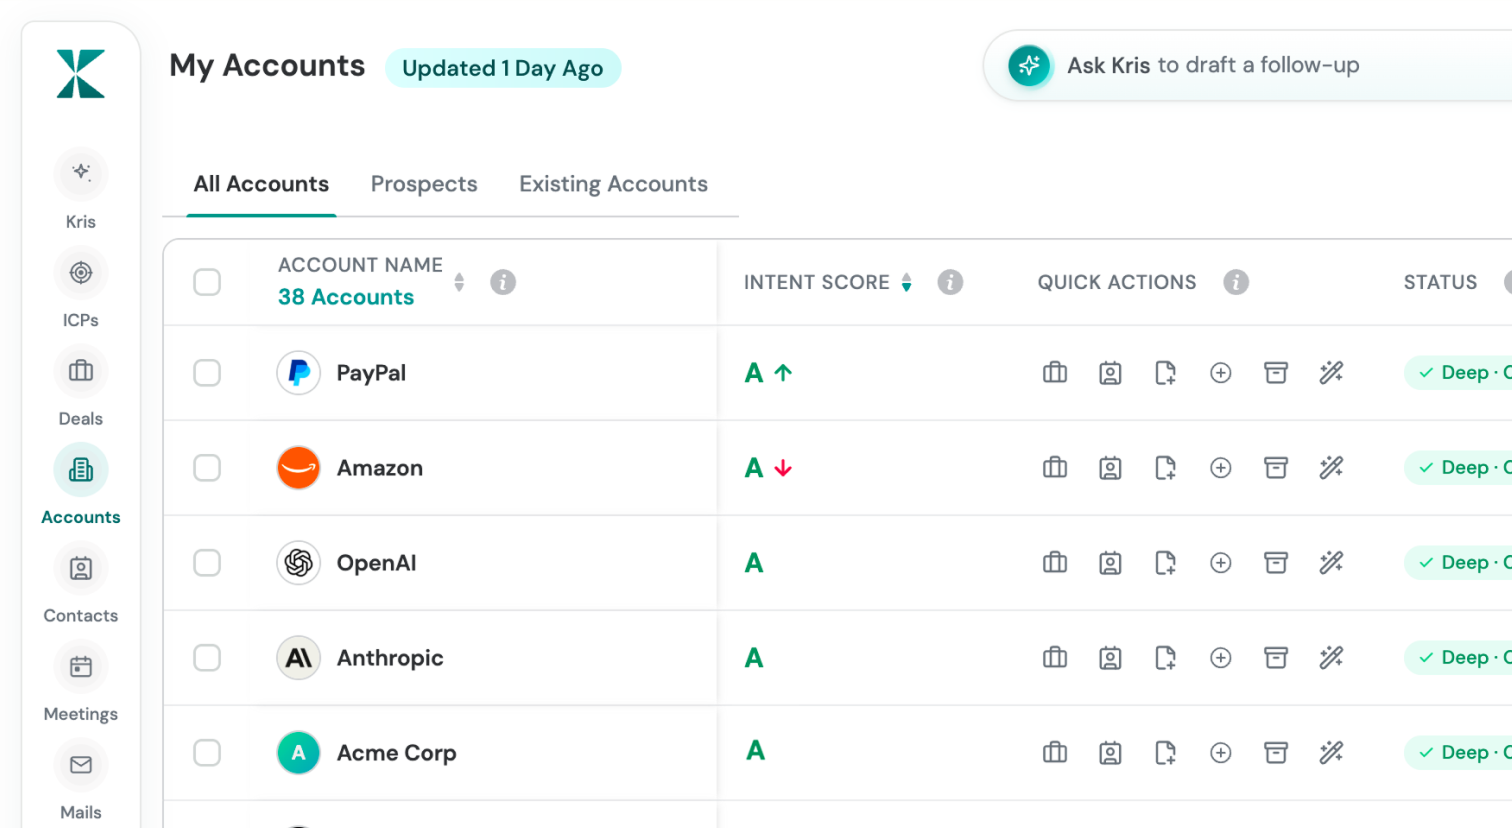This screenshot has height=828, width=1512.
Task: Click the Ask Kris prompt field
Action: (1250, 66)
